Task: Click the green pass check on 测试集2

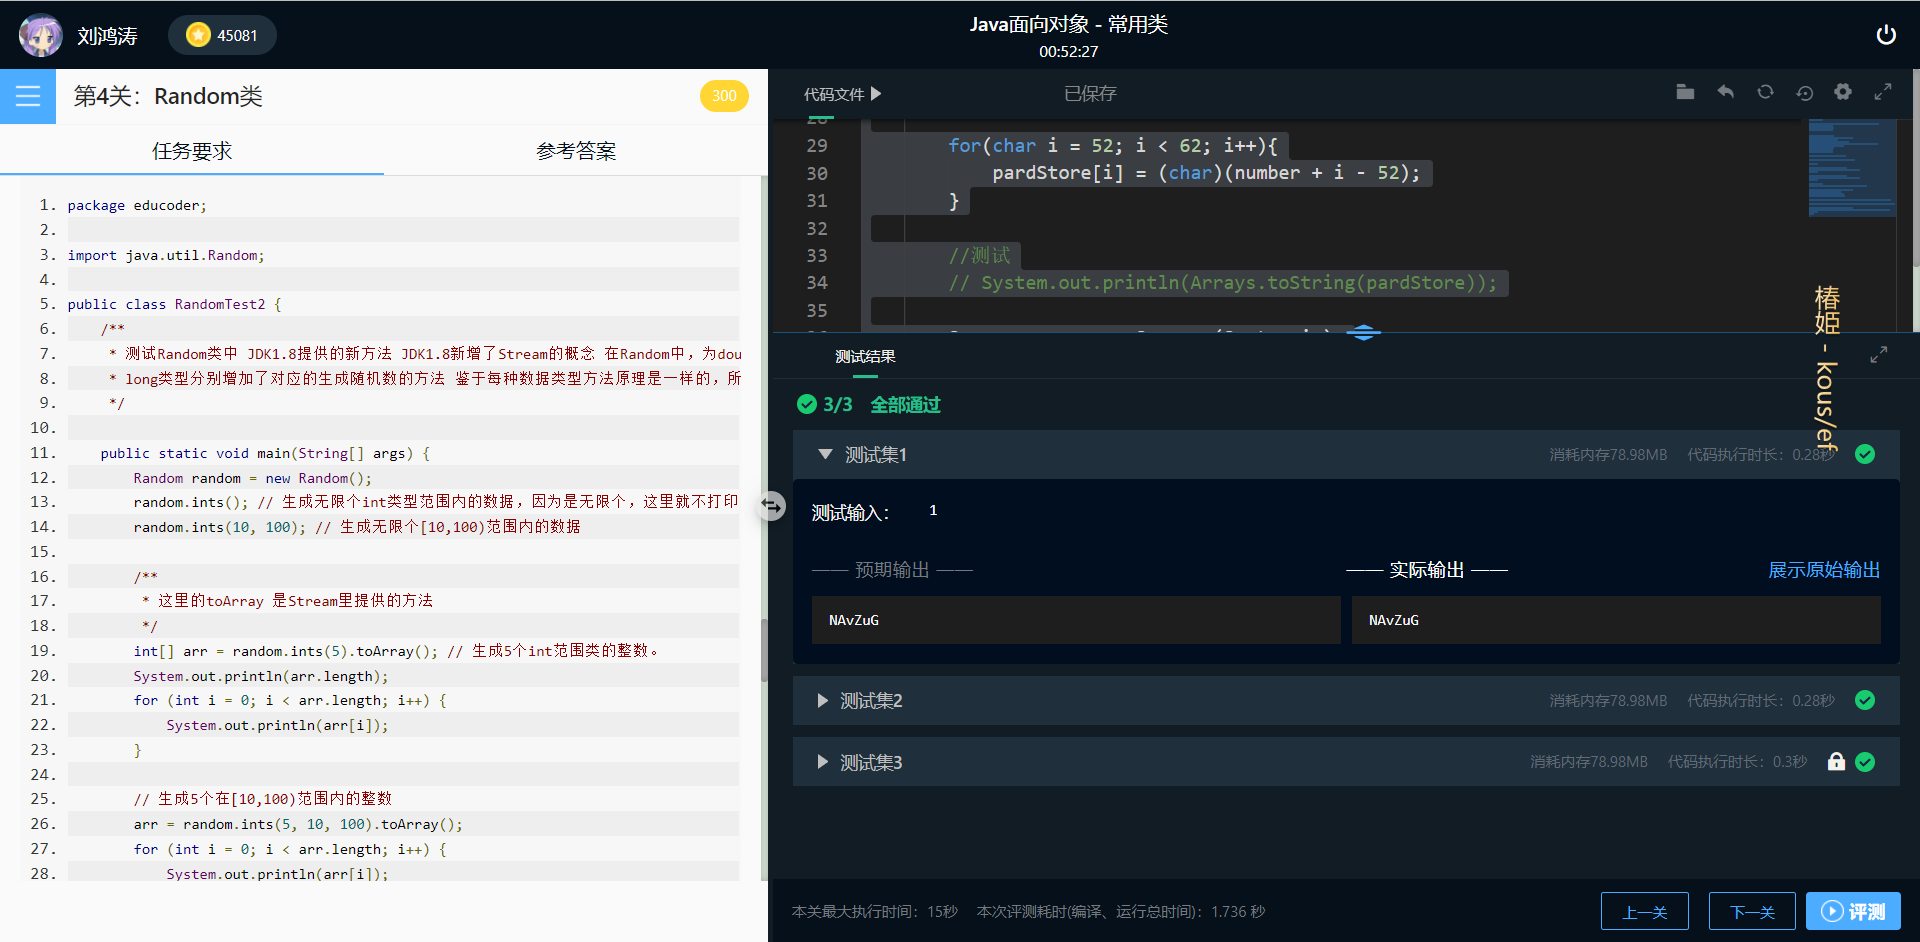Action: [x=1865, y=700]
